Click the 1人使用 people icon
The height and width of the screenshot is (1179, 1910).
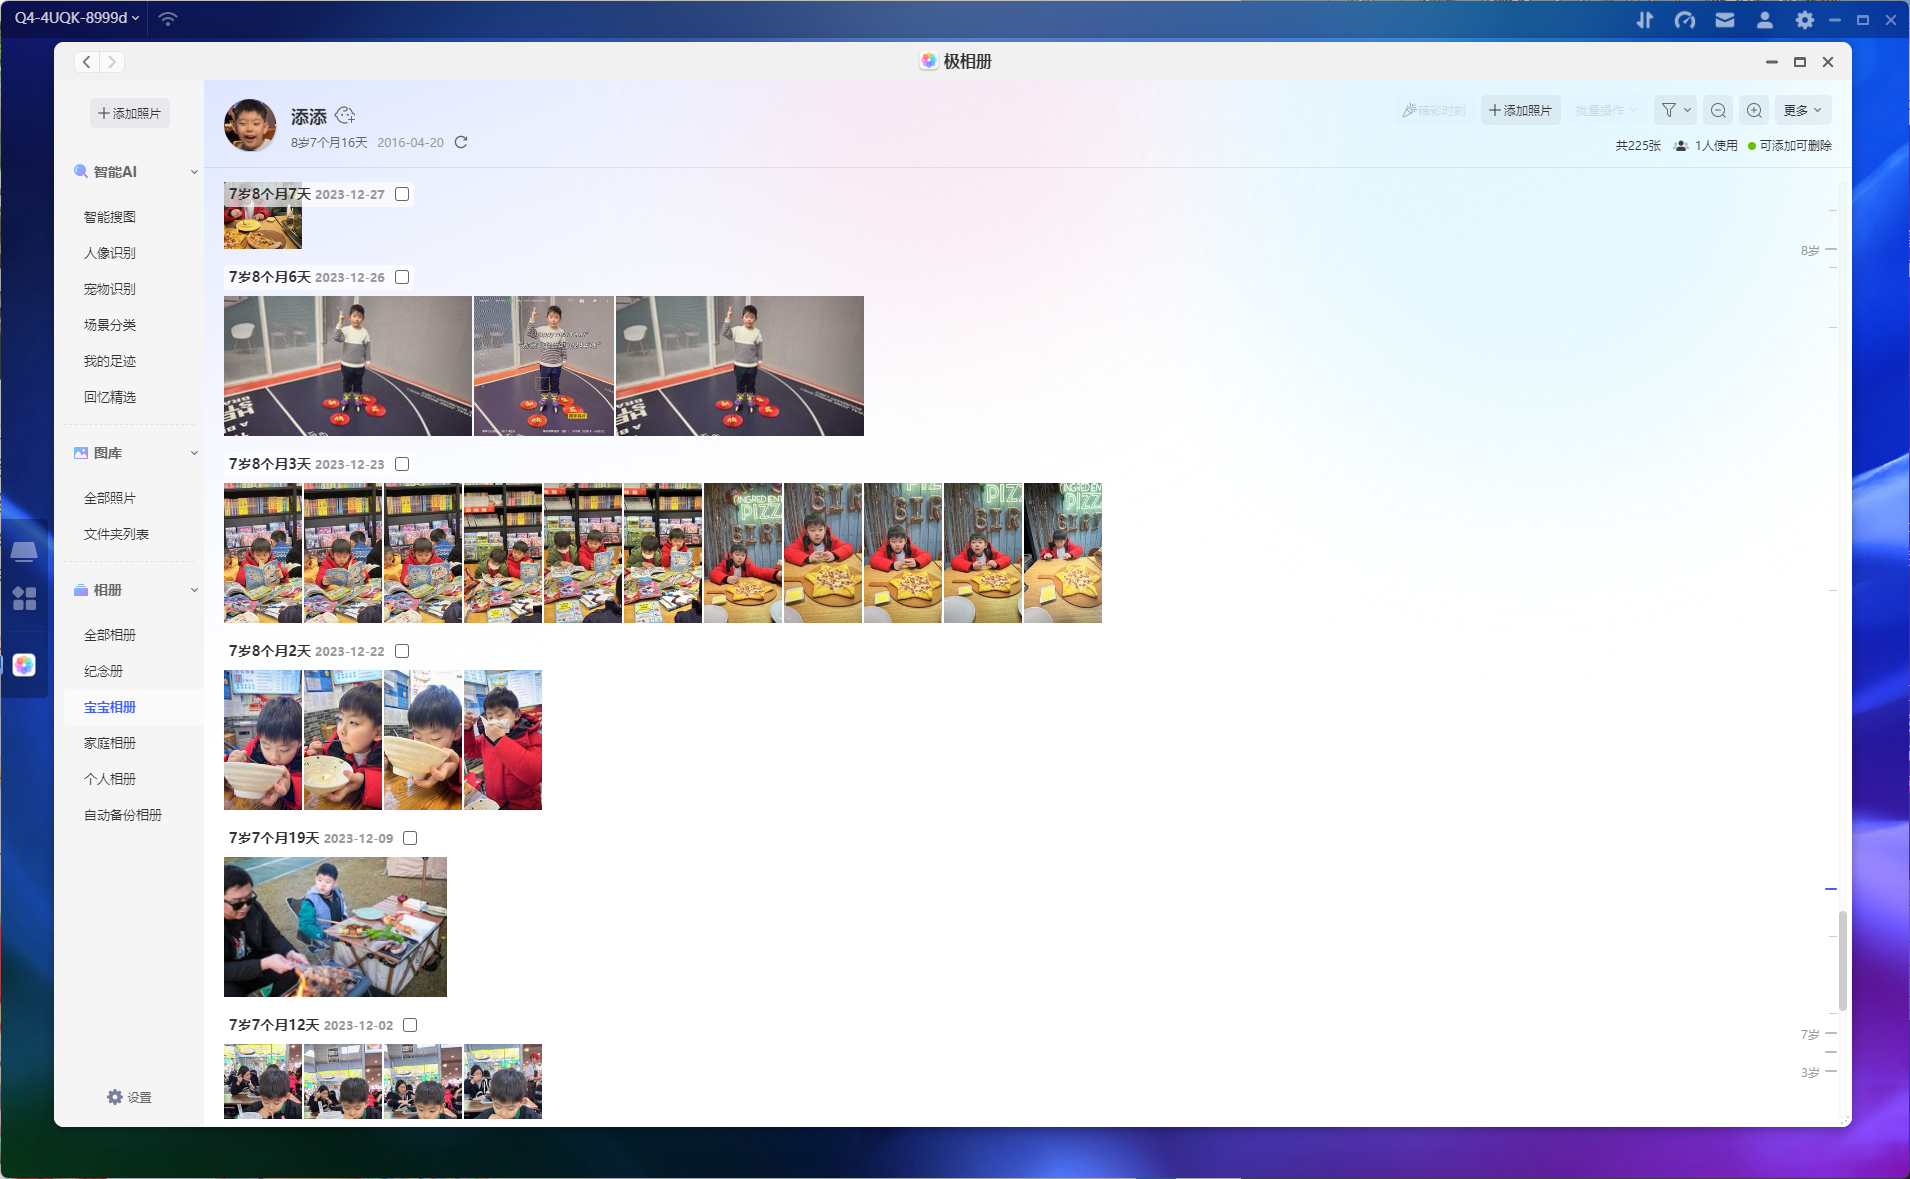click(1681, 146)
